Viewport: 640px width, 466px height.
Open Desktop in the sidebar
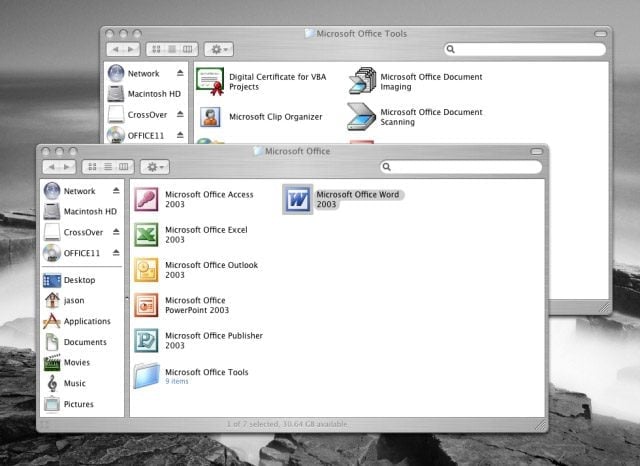click(x=69, y=280)
